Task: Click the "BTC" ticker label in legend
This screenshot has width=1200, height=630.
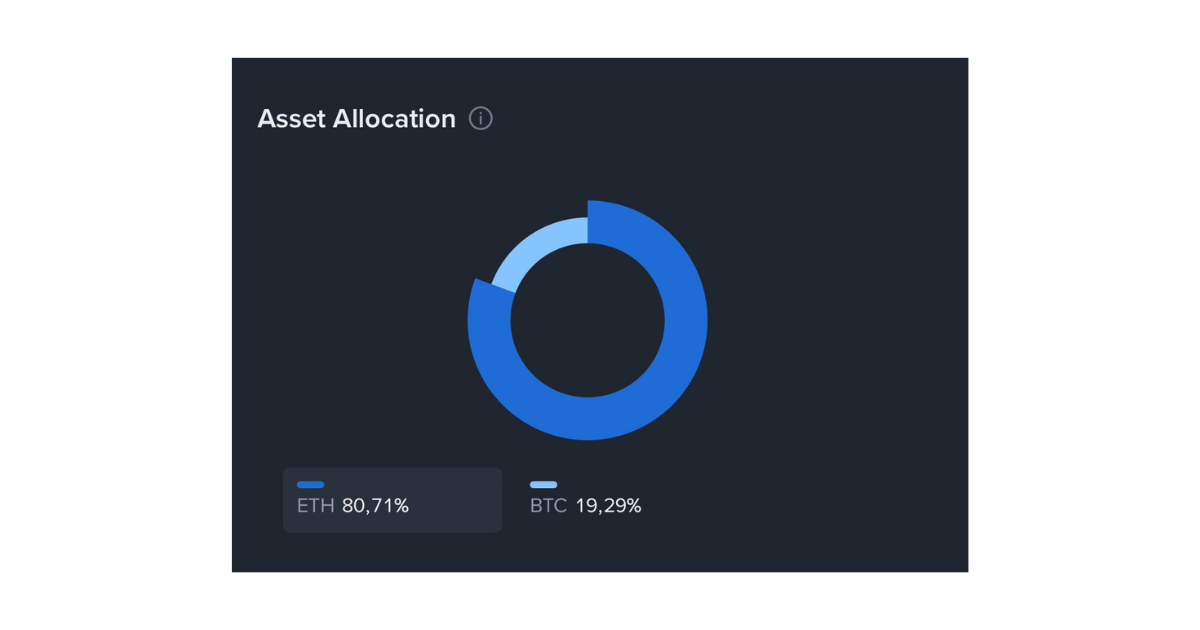Action: [548, 506]
